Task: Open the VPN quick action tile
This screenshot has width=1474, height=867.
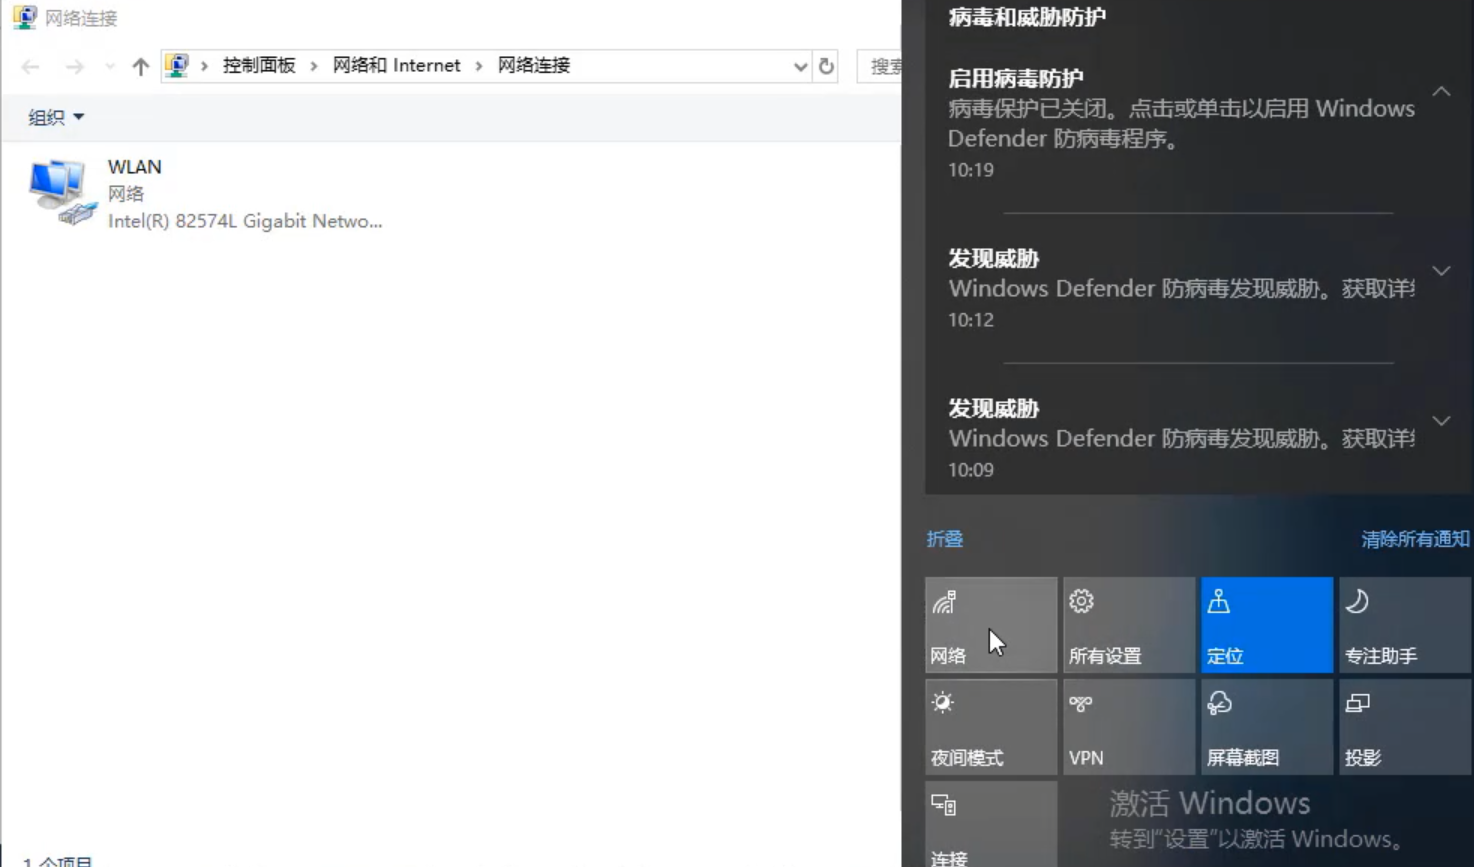Action: tap(1128, 727)
